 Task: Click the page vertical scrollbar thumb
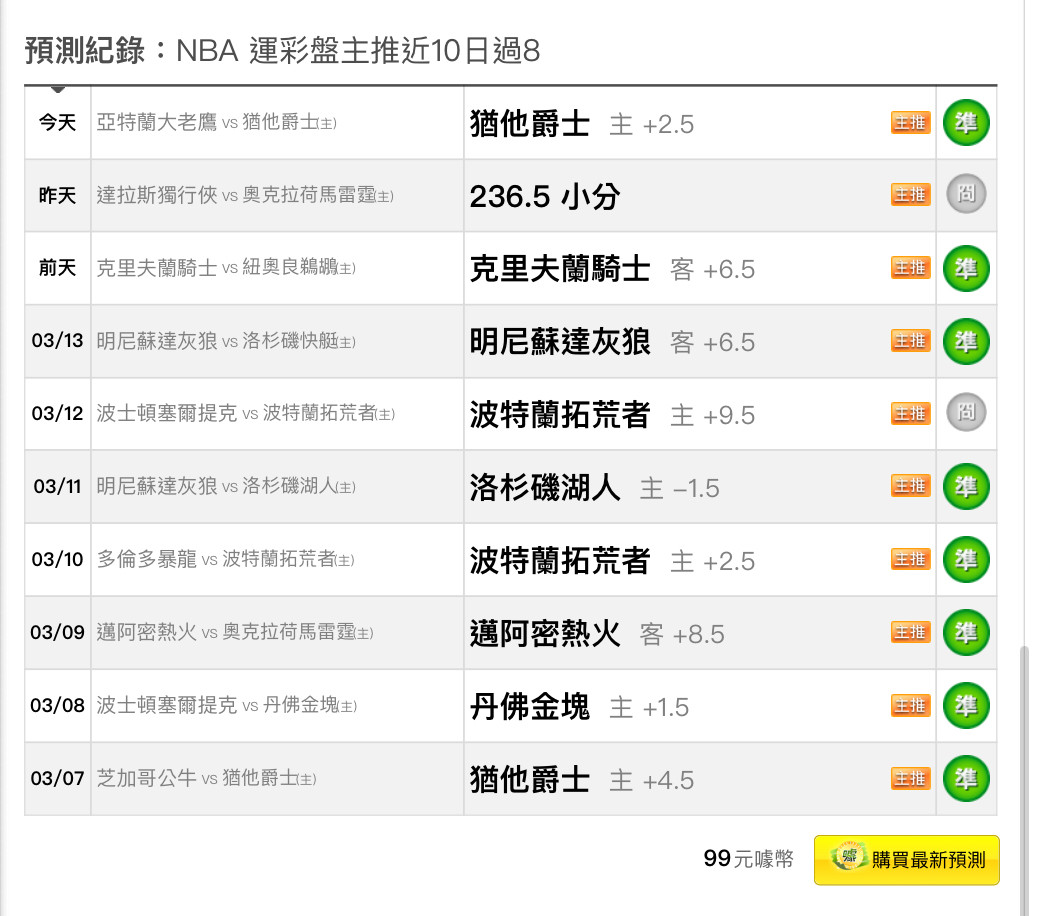point(1024,781)
